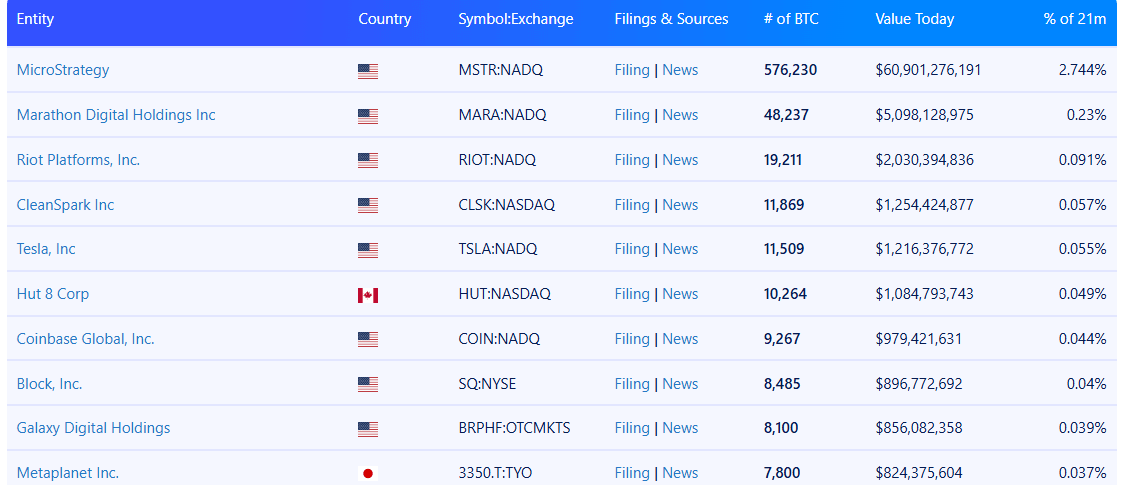Open Filing link for Marathon Digital
The height and width of the screenshot is (485, 1129).
632,114
